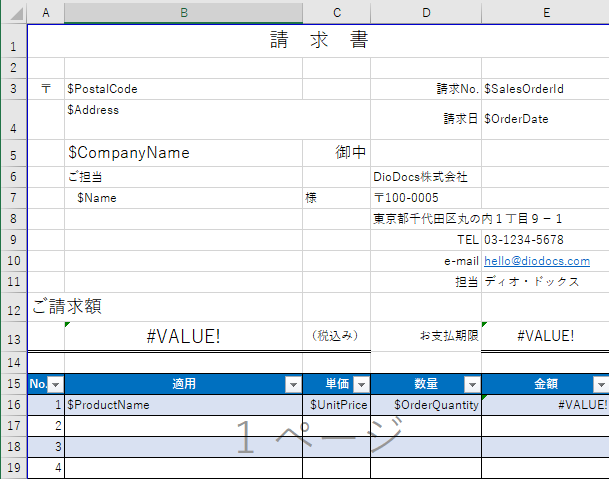Select the $SalesOrderId cell

point(545,89)
